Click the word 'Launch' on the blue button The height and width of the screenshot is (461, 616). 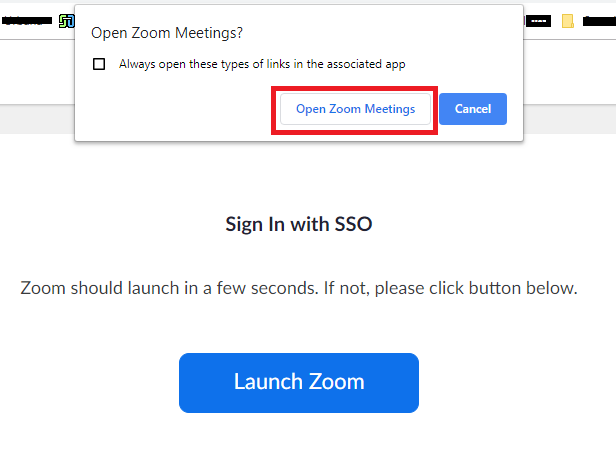pos(267,382)
